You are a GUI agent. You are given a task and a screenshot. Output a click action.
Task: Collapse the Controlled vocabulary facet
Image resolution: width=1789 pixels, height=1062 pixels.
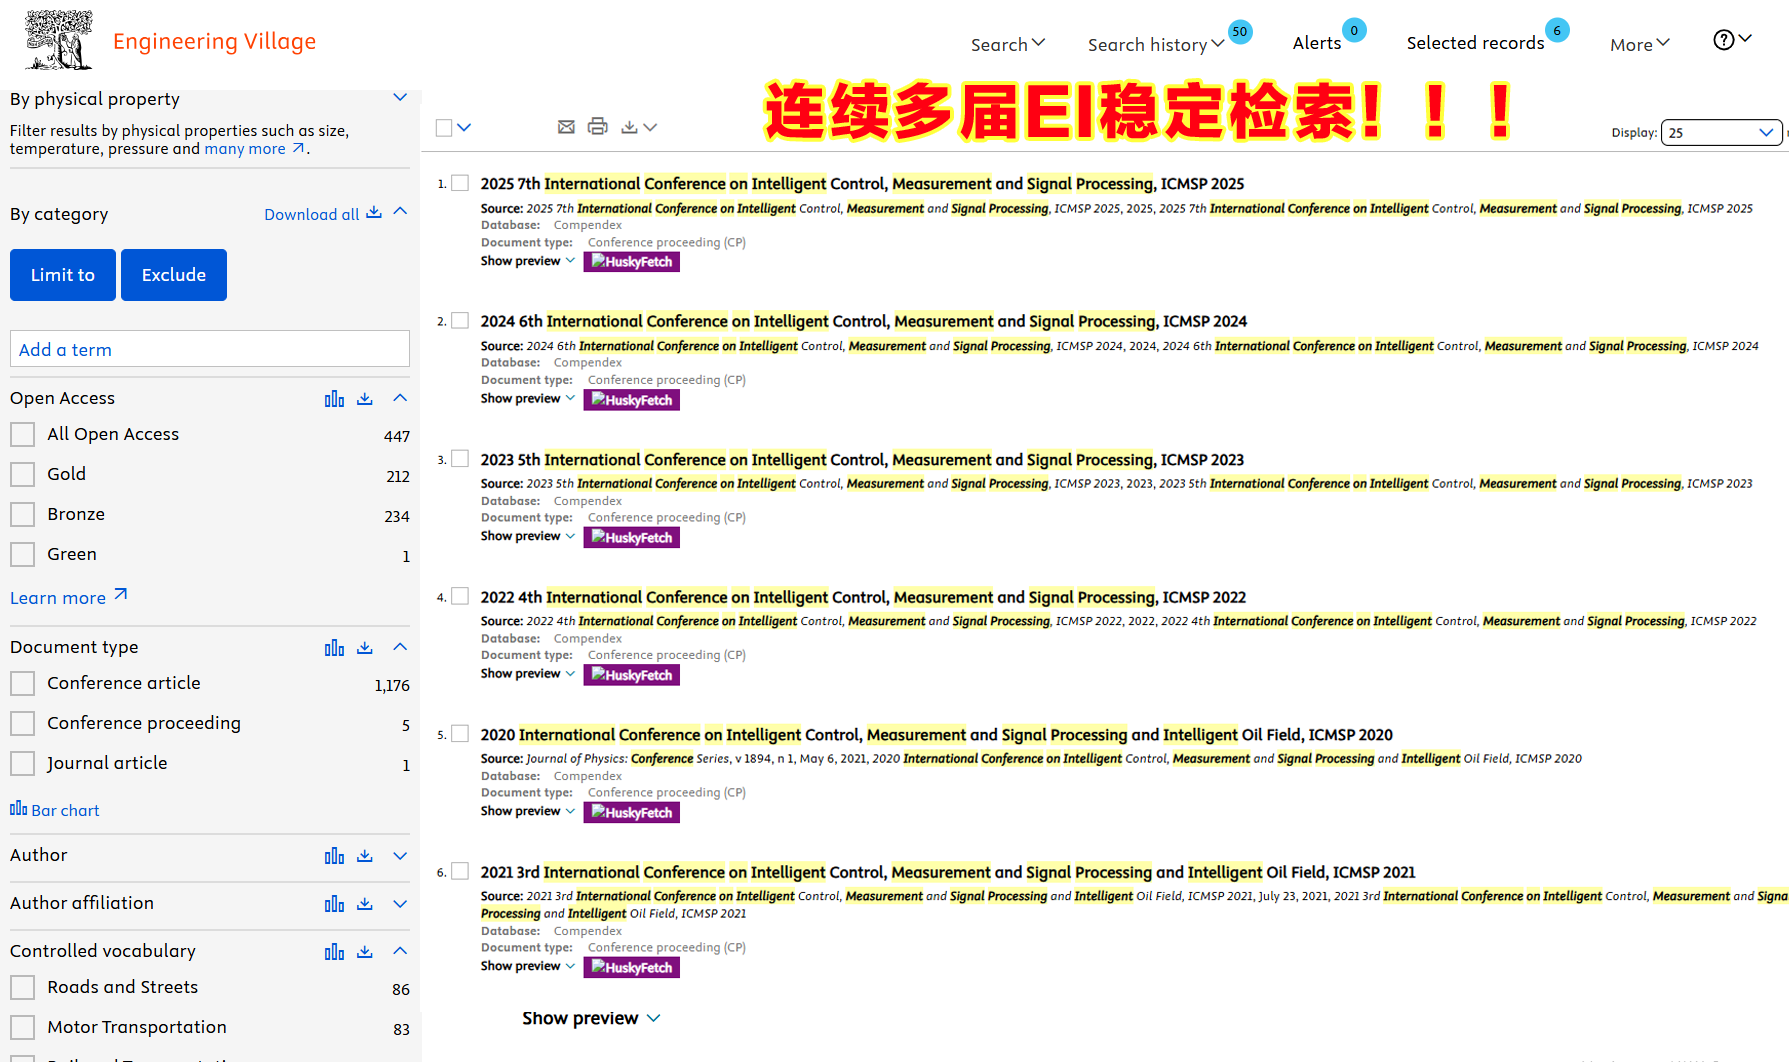coord(400,951)
